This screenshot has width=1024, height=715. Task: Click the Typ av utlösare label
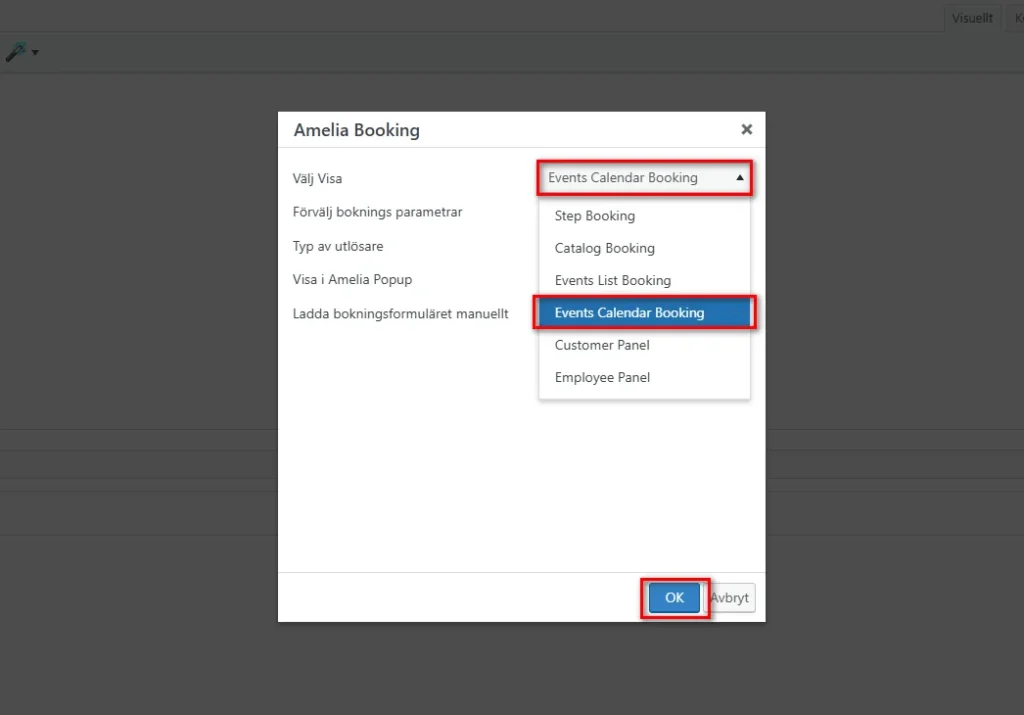(x=338, y=246)
